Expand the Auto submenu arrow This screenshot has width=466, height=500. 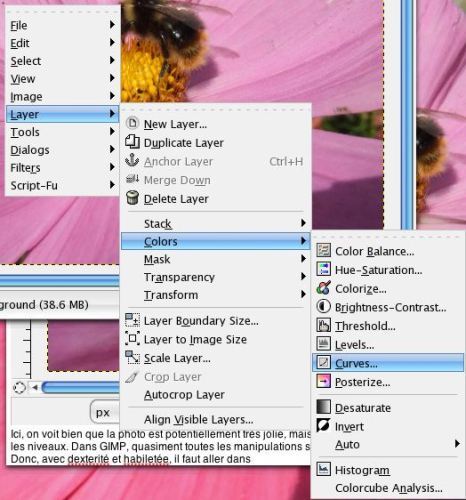click(x=457, y=443)
